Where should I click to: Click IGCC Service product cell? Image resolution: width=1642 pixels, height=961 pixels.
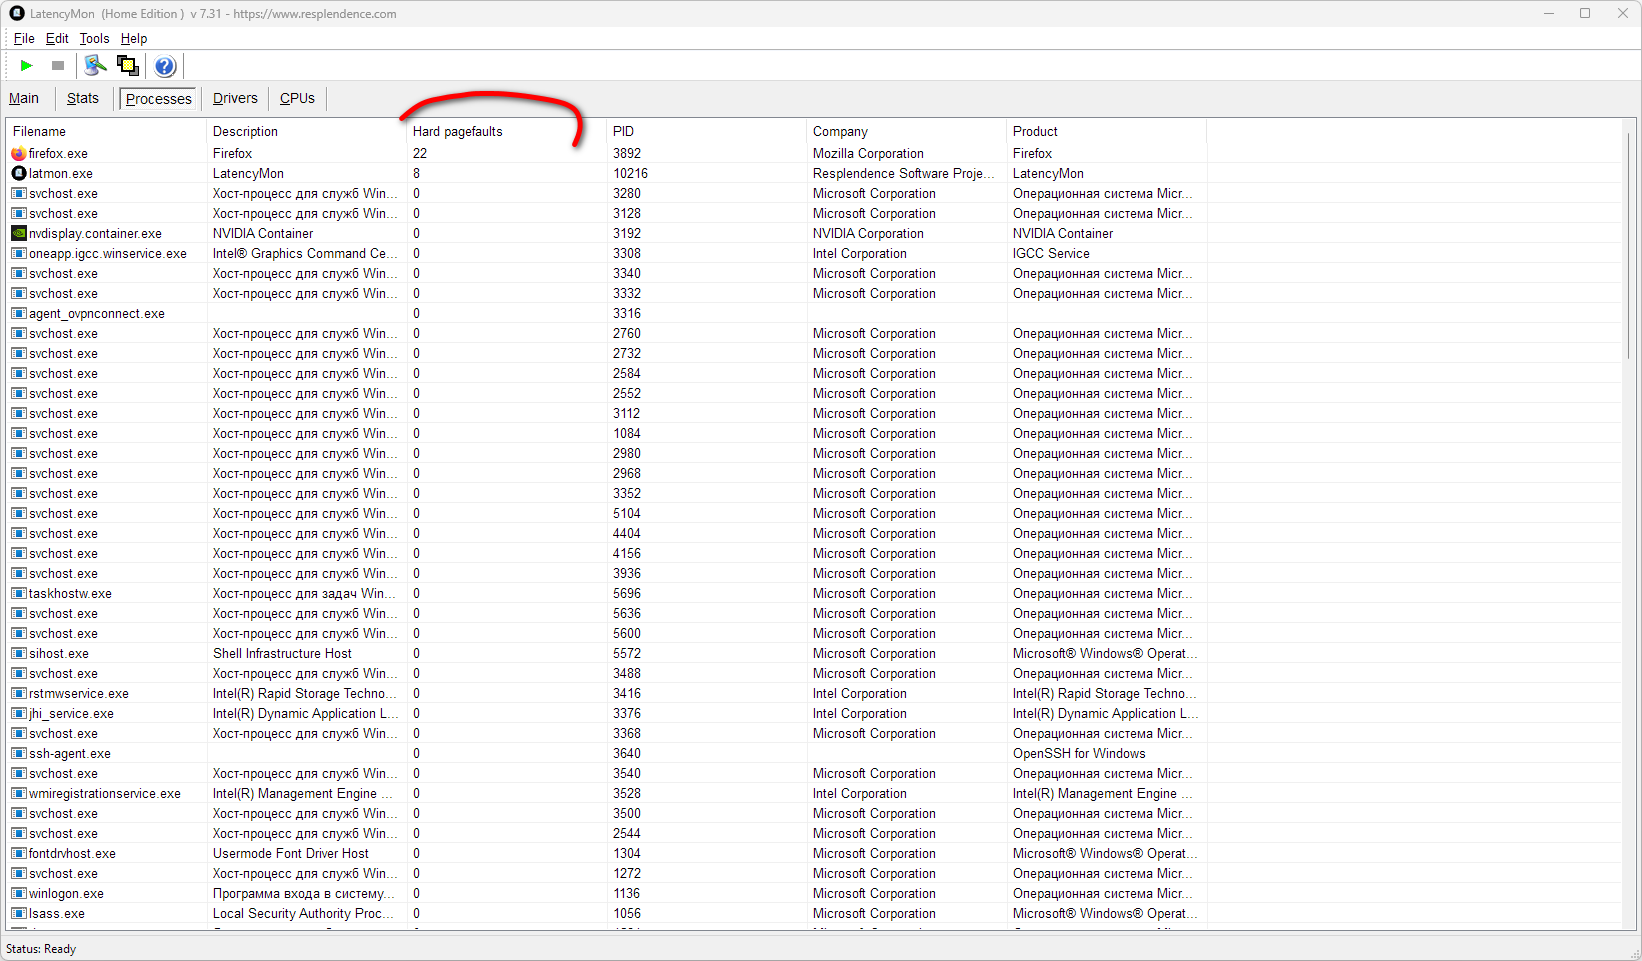1051,254
